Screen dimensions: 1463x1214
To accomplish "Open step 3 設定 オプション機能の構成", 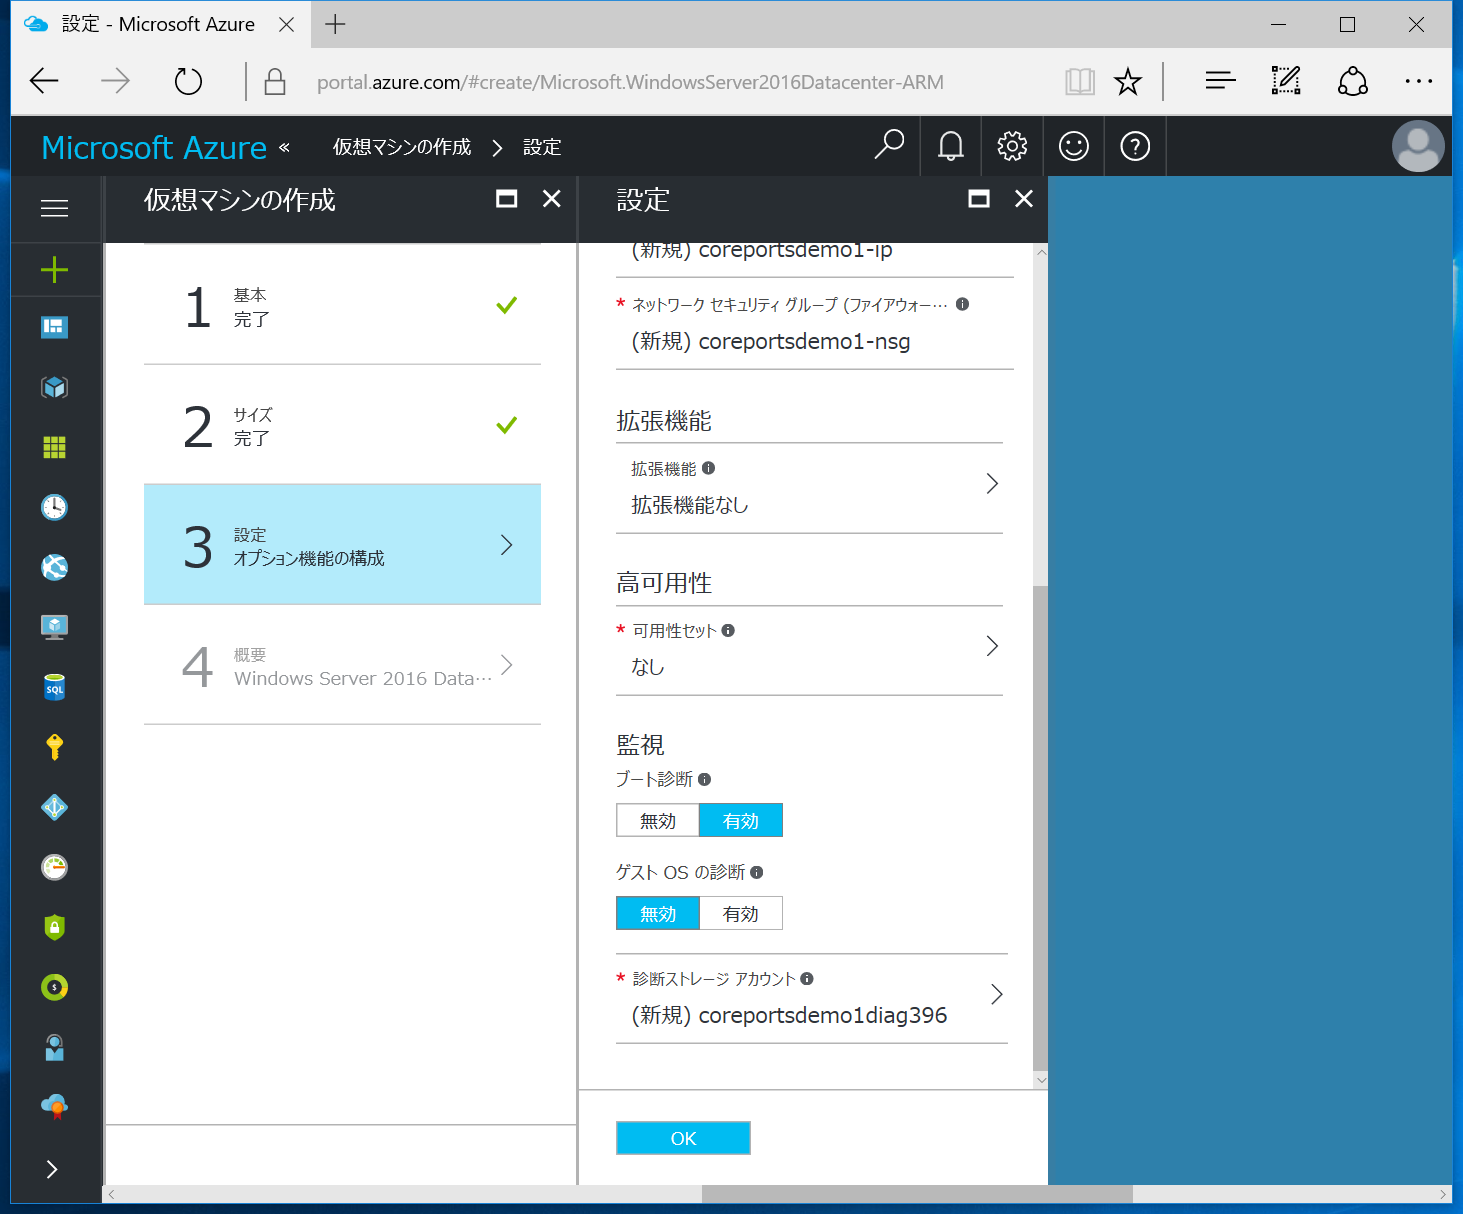I will [x=342, y=545].
